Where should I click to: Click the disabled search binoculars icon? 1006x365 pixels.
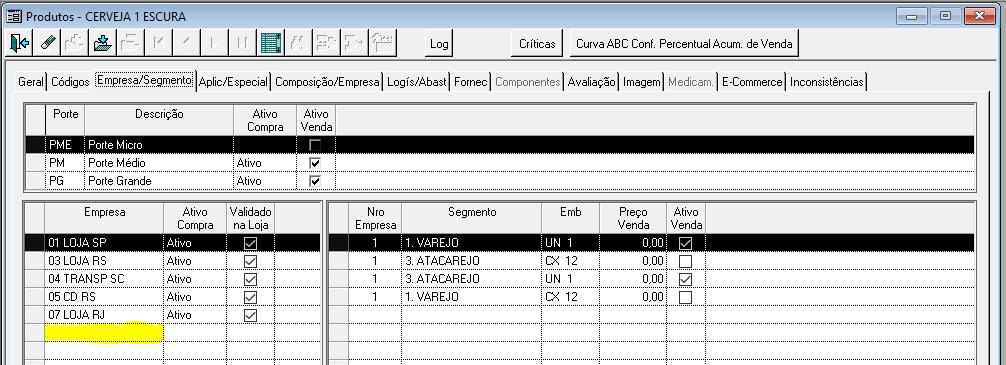pos(298,44)
